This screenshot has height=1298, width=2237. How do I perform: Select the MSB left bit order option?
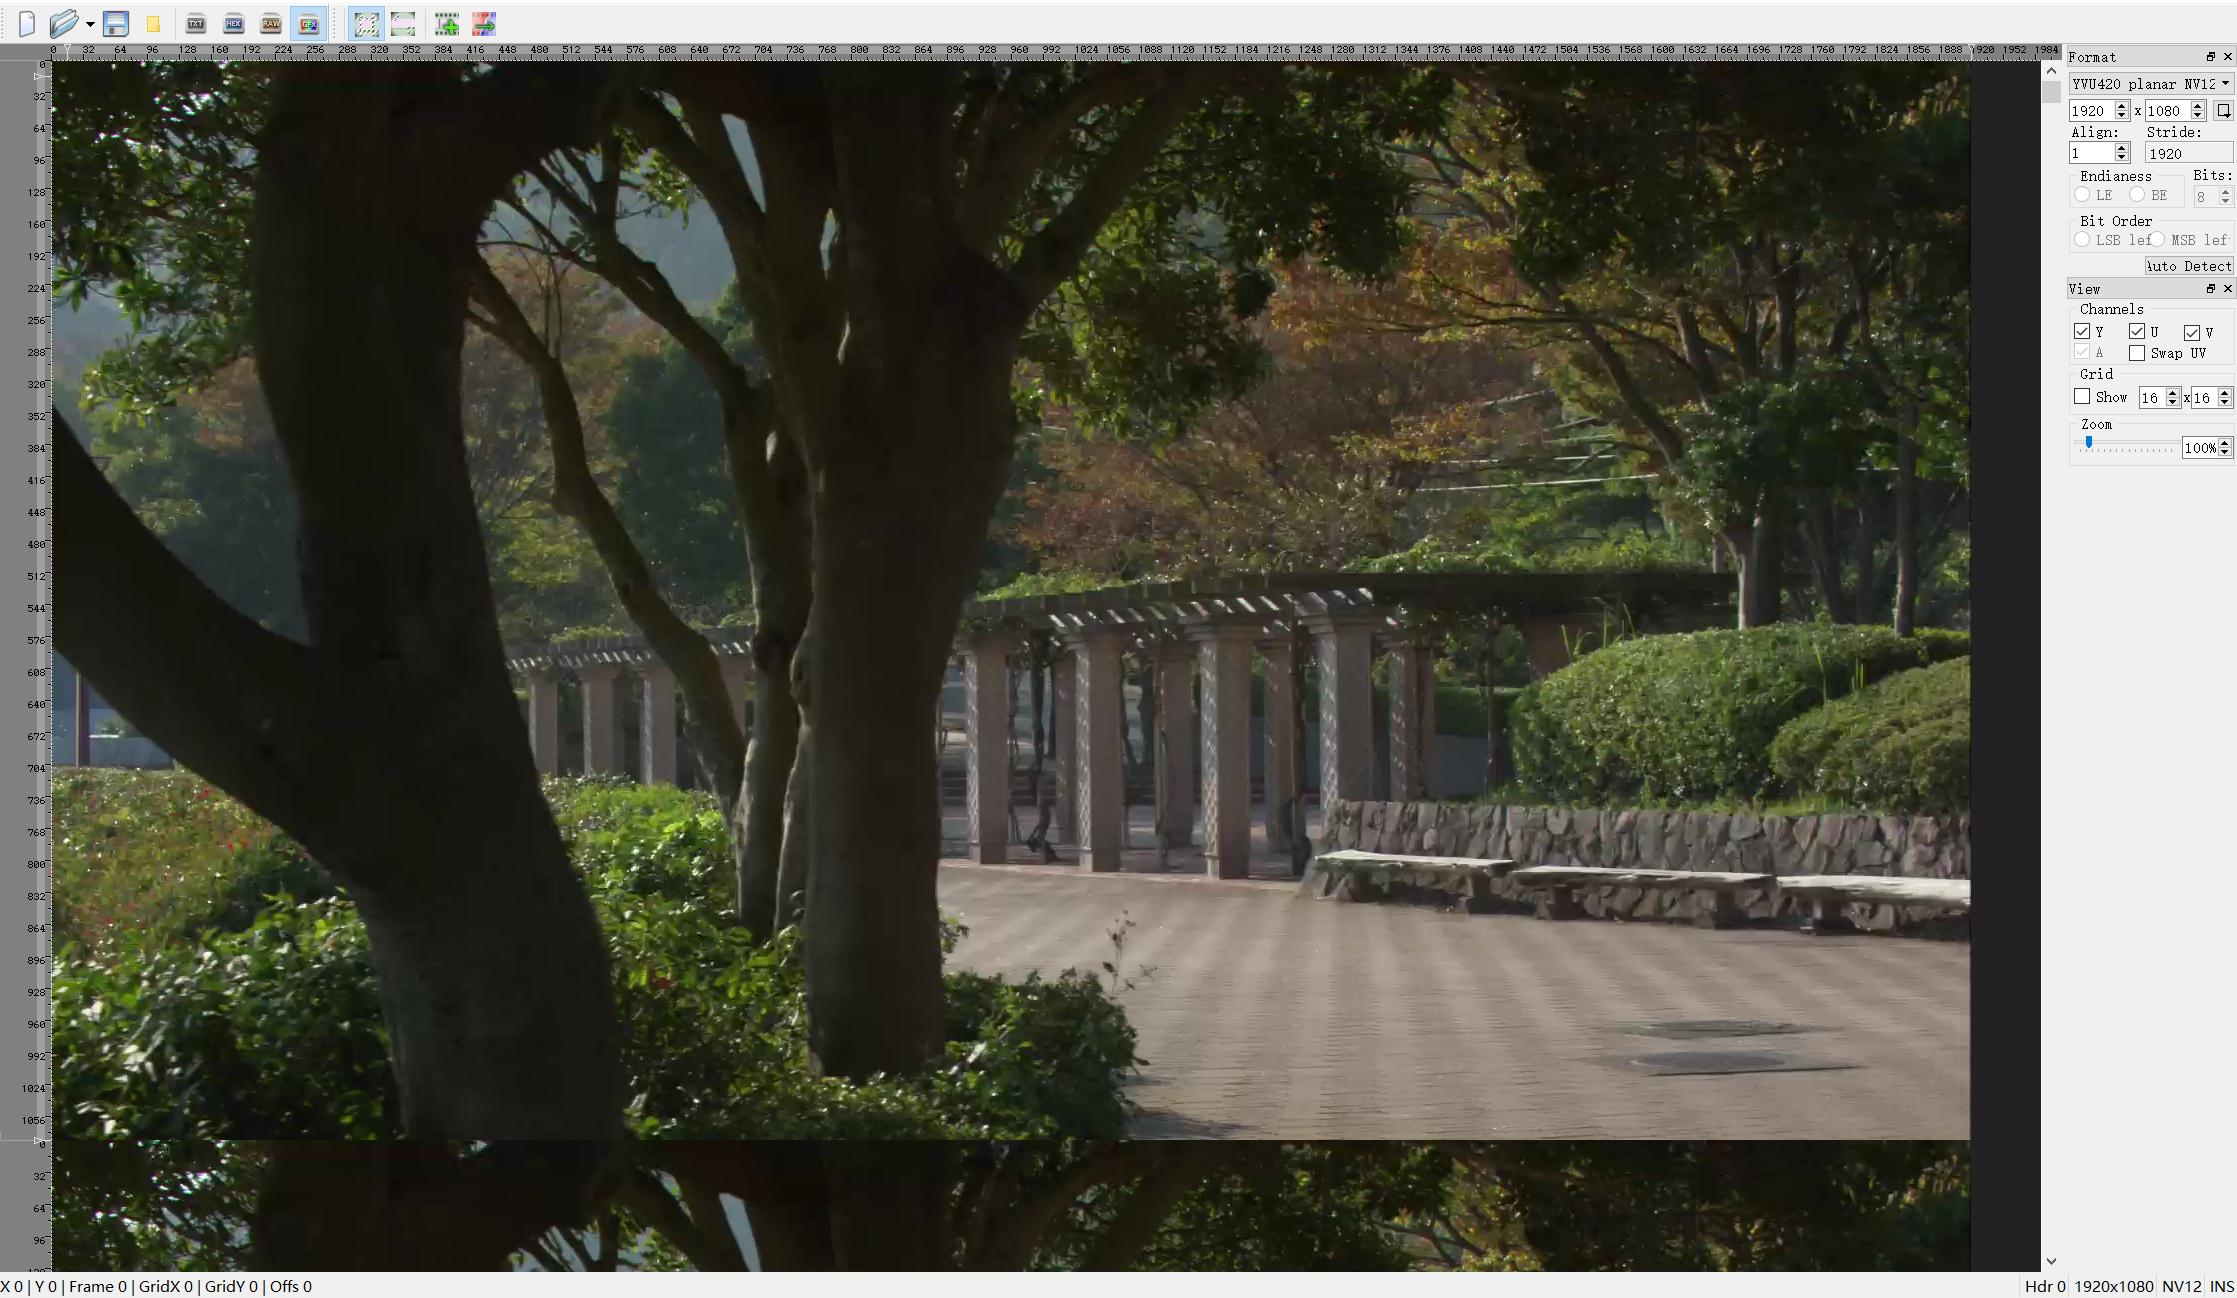pos(2158,240)
